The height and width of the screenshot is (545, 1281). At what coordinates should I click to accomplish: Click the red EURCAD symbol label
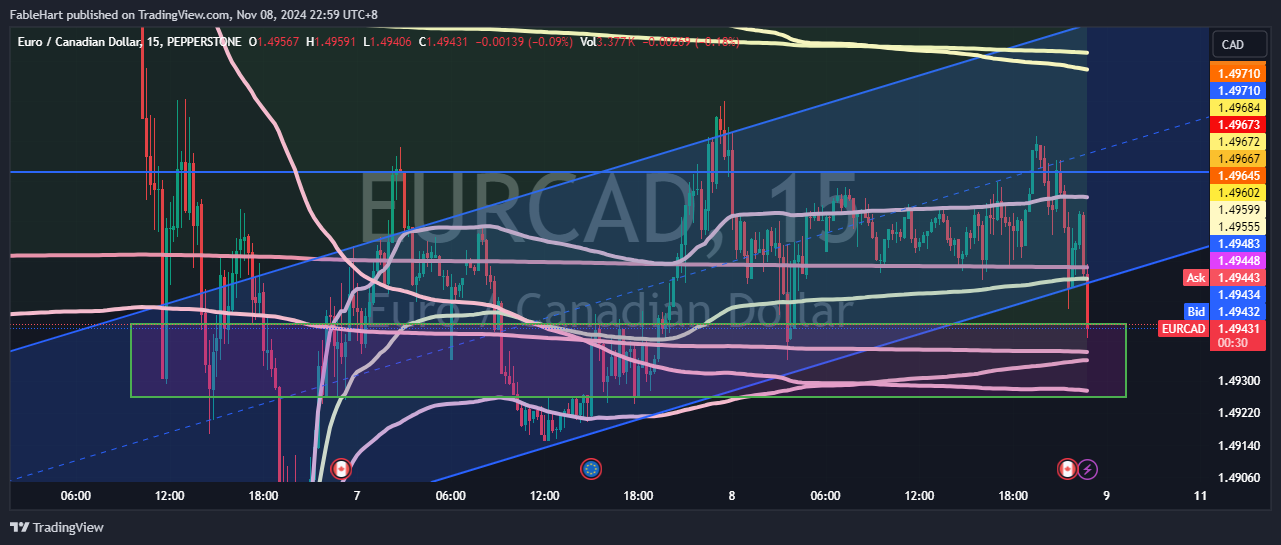click(x=1183, y=328)
